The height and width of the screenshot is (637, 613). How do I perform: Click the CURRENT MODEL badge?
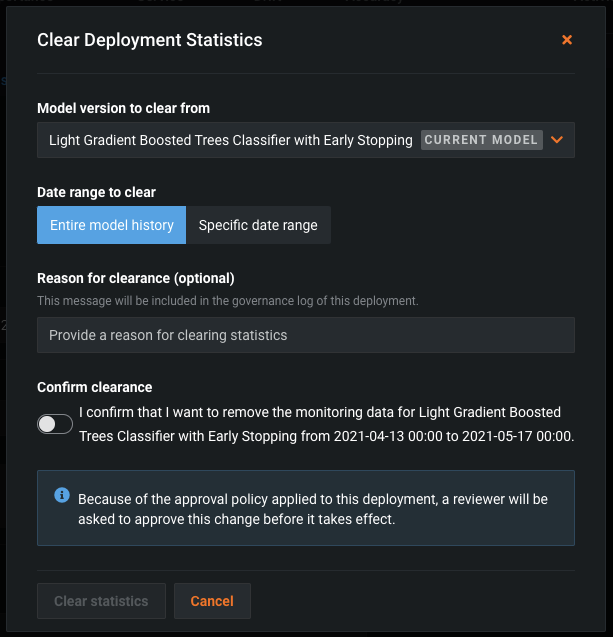pyautogui.click(x=481, y=140)
